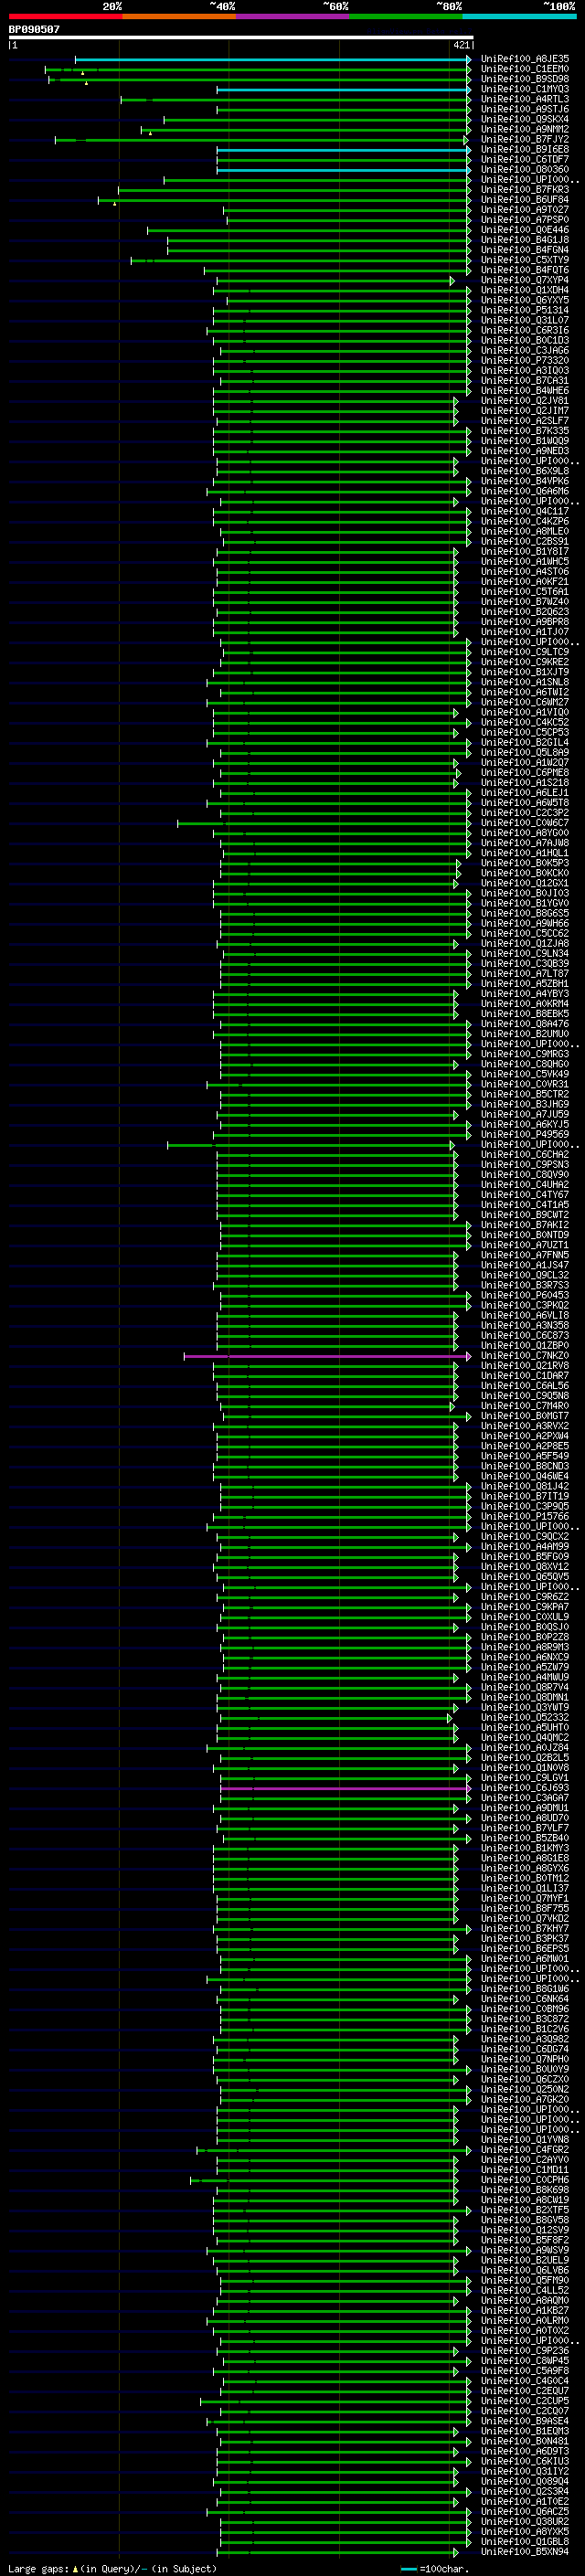
Task: Click the orange ~40% identity legend segment
Action: tap(179, 16)
